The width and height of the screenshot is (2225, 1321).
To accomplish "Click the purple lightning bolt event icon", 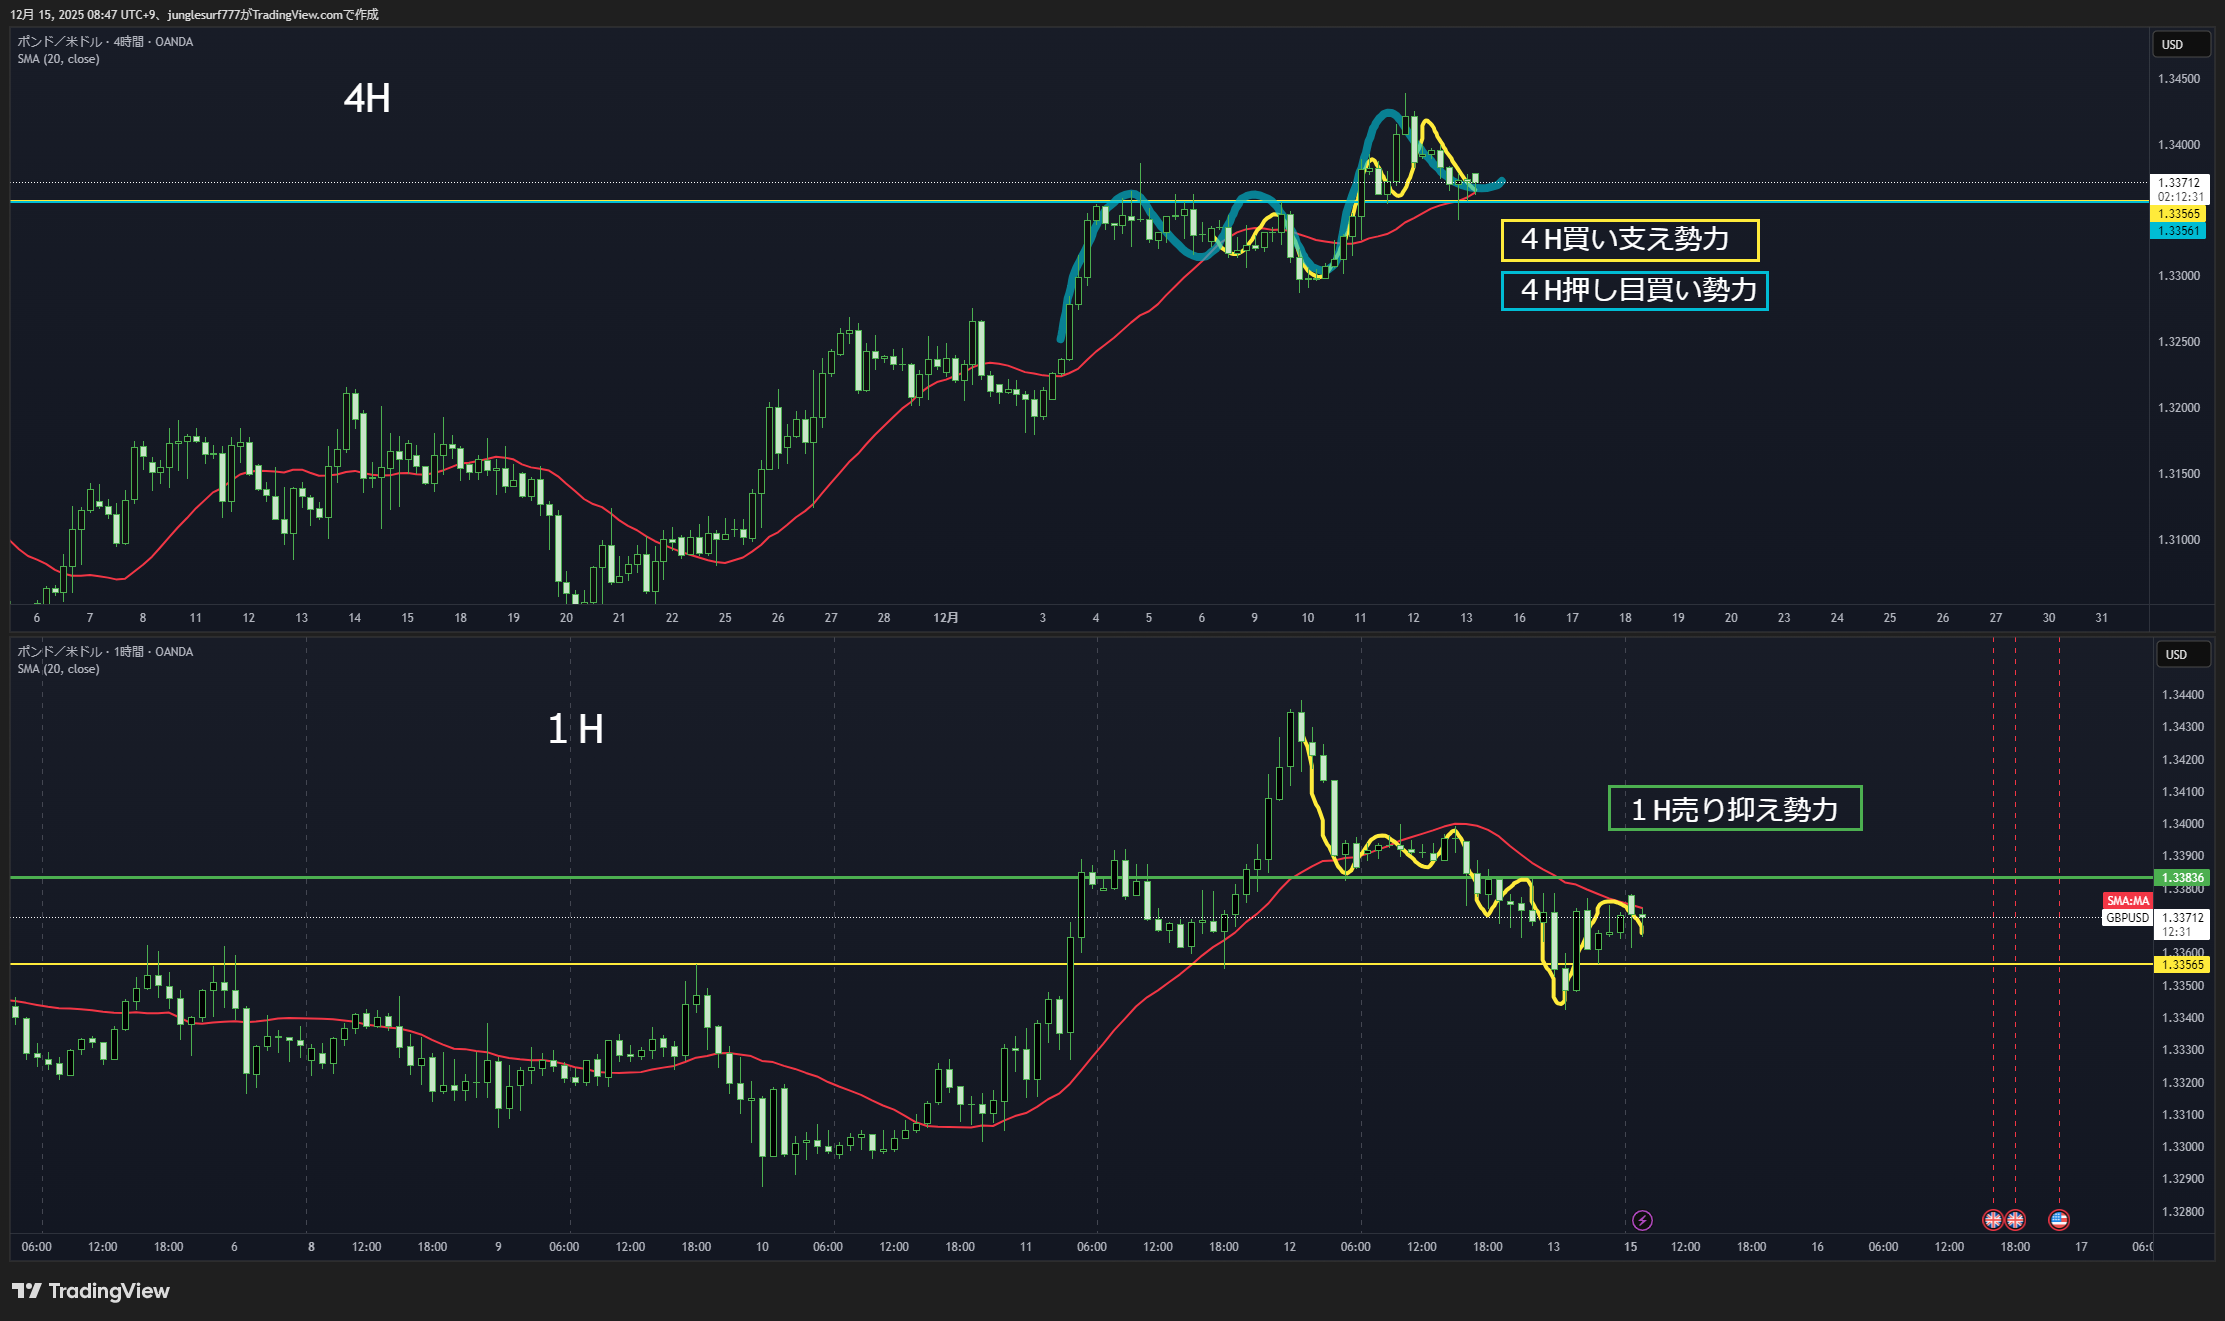I will pos(1642,1220).
